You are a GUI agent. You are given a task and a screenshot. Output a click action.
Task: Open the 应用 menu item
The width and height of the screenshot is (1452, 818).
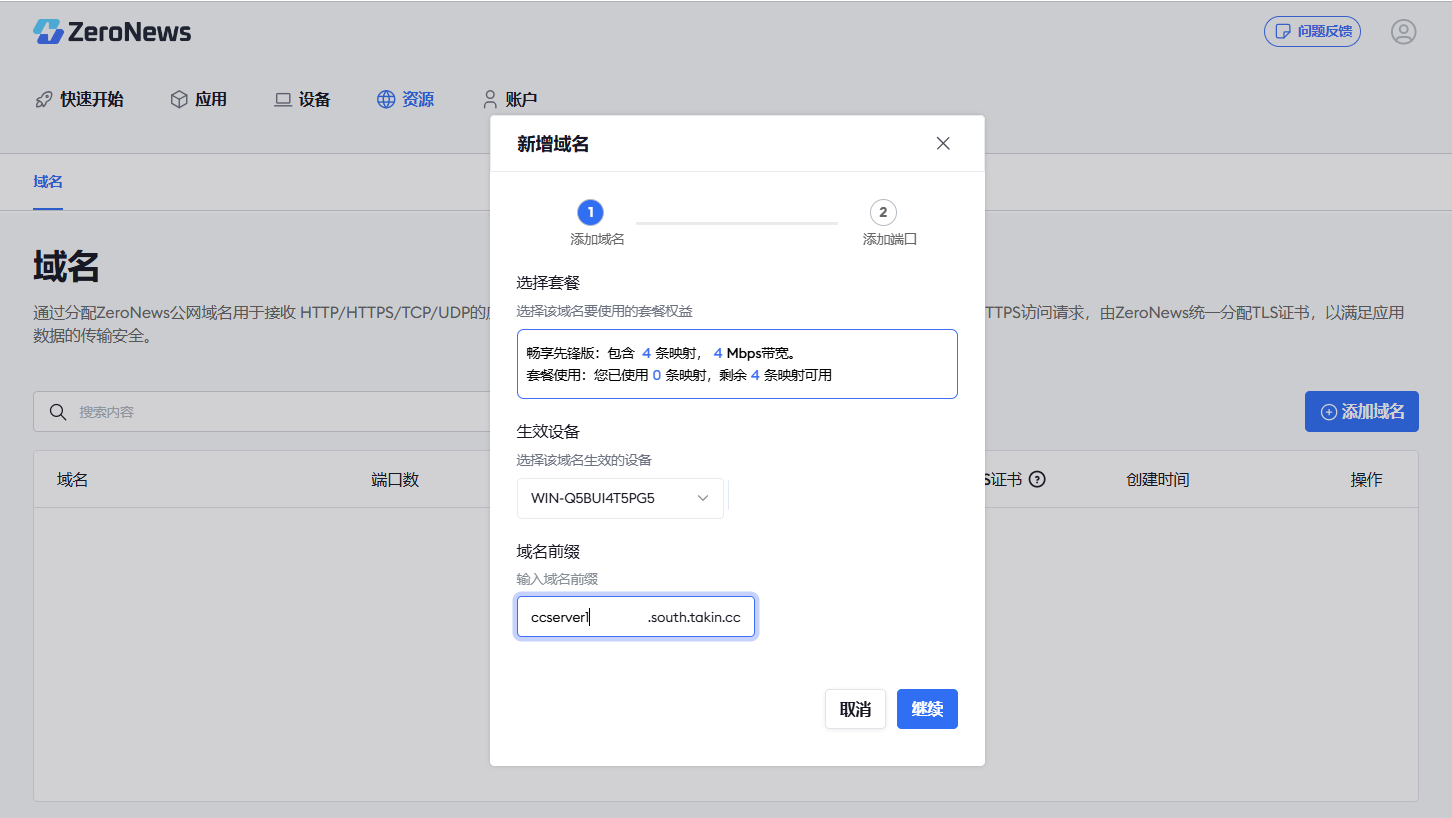coord(198,99)
